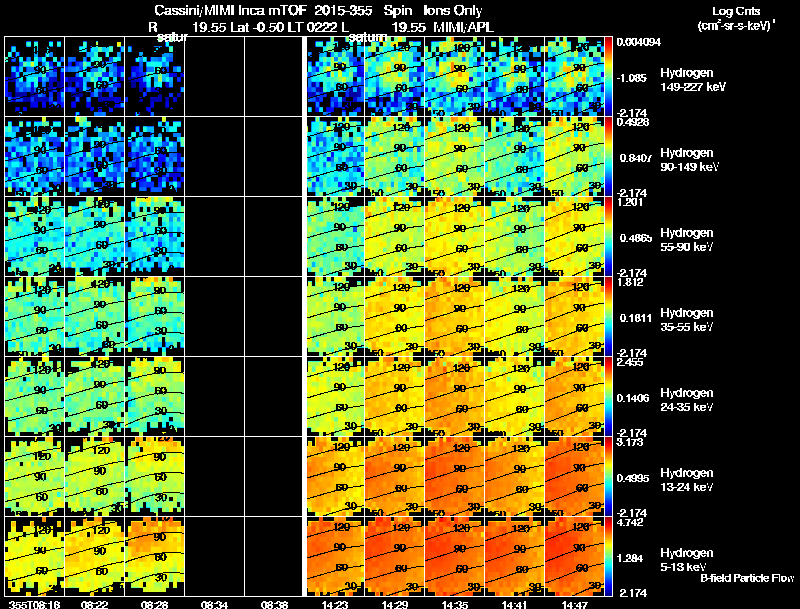Select the color bar for 24-35 keV row
Screen dimensions: 800x609
(608, 397)
